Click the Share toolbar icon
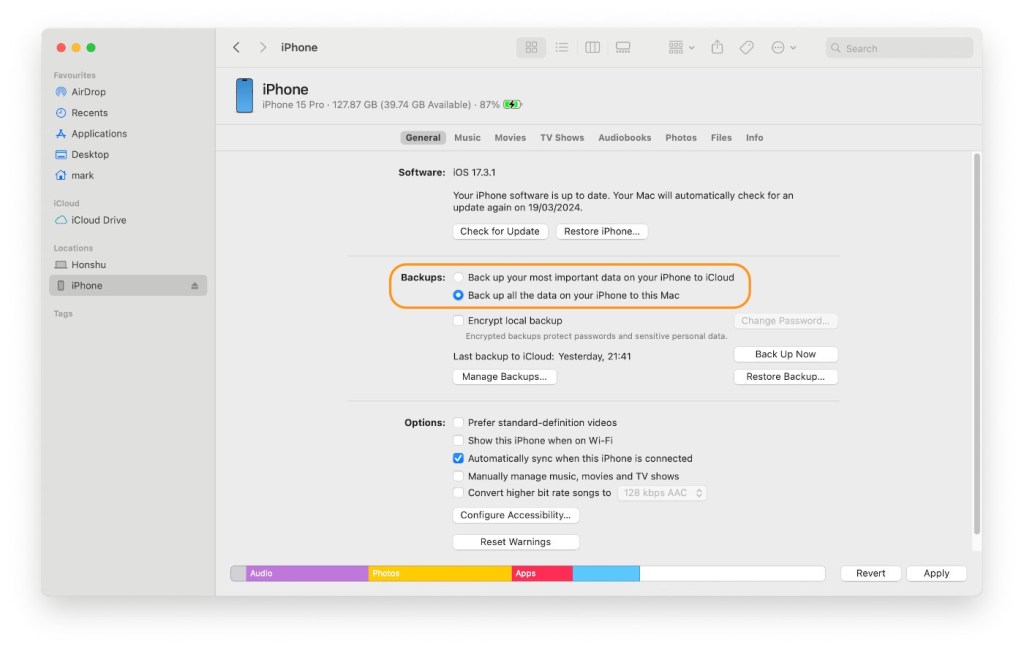The width and height of the screenshot is (1024, 651). pyautogui.click(x=717, y=47)
